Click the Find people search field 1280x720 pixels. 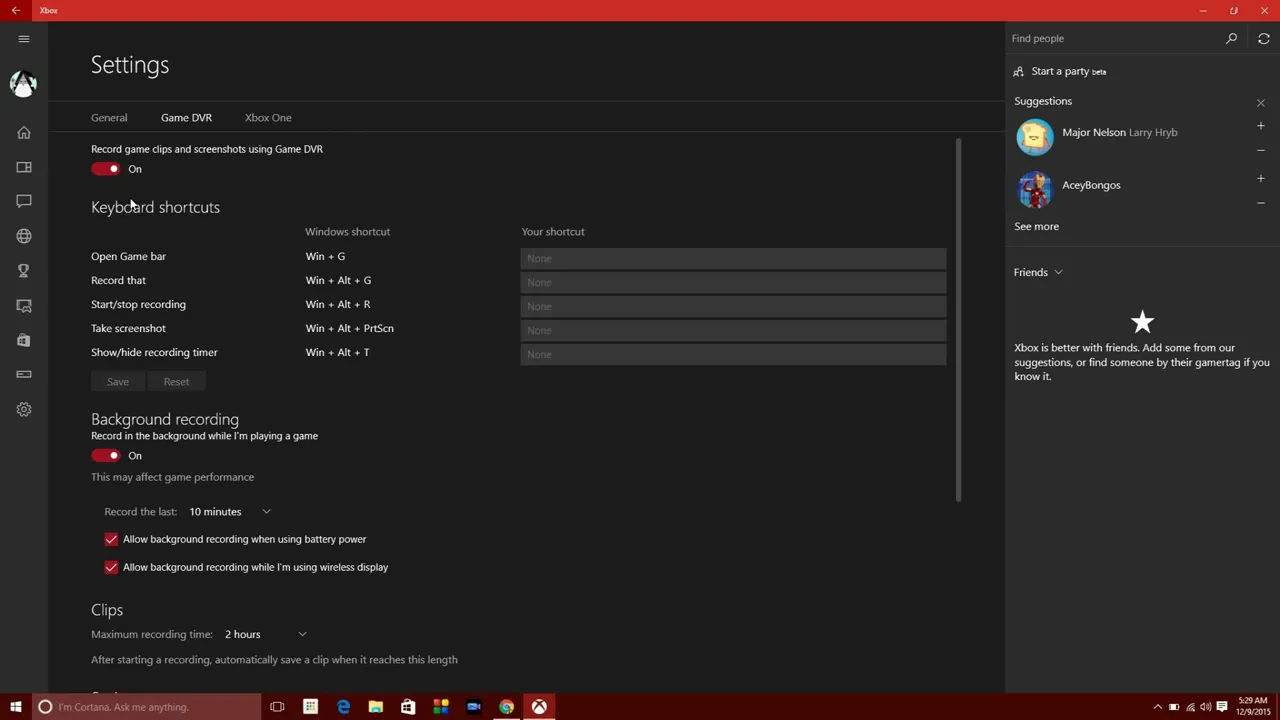coord(1115,38)
